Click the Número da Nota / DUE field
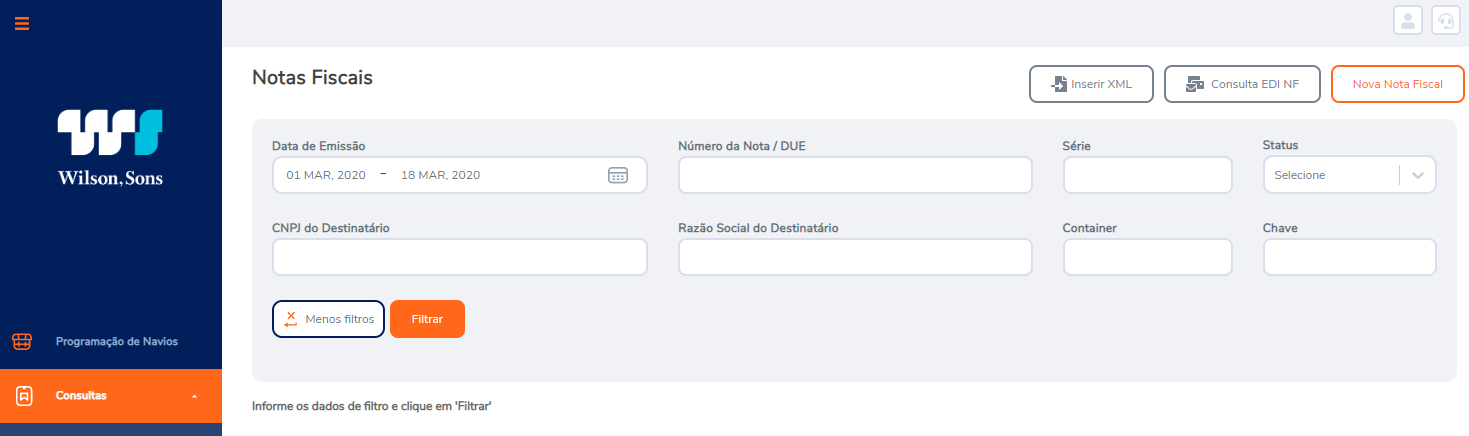 coord(854,175)
